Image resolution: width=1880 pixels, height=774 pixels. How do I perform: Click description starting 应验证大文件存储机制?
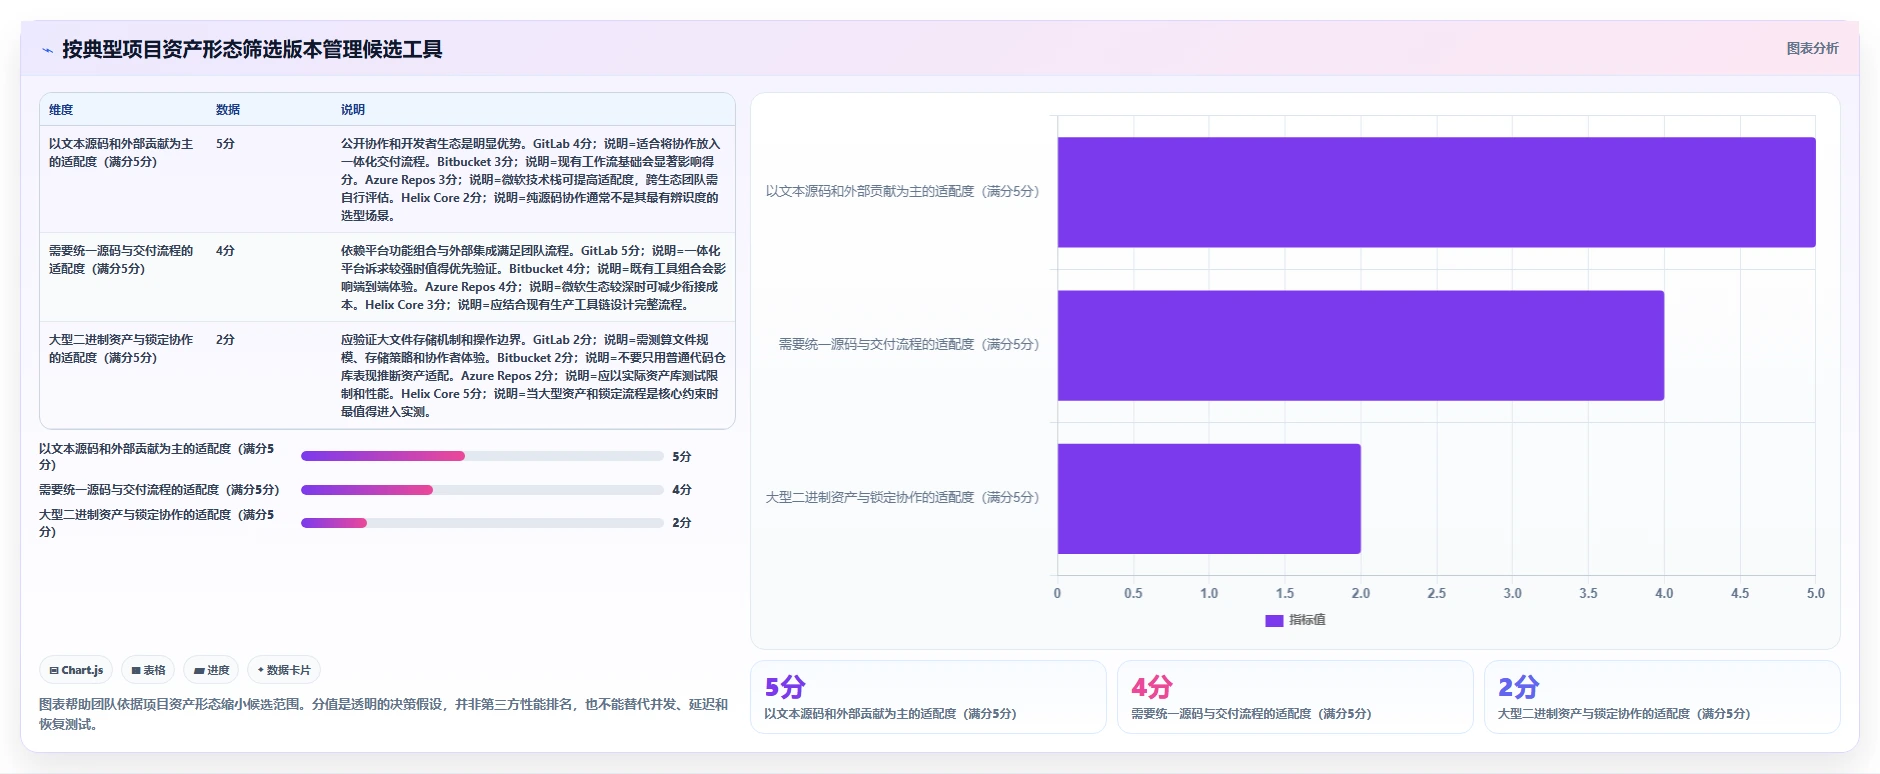533,376
